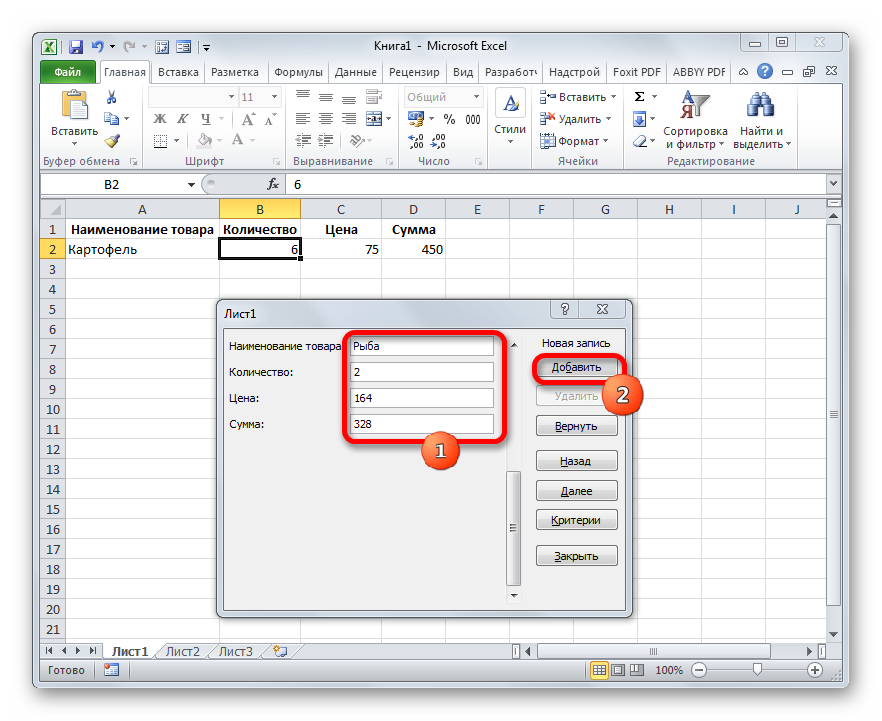The width and height of the screenshot is (882, 721).
Task: Open the Формулы ribbon tab
Action: [298, 72]
